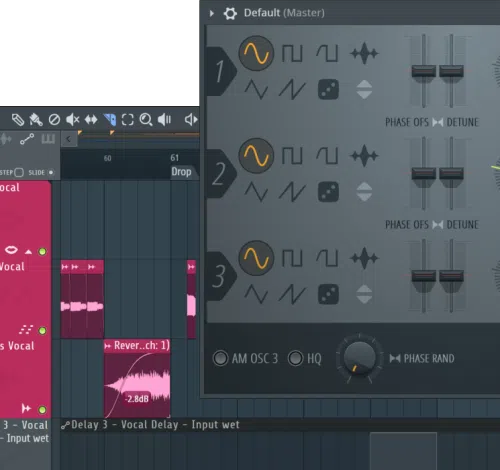Mute the Vocal track with lips icon
500x470 pixels.
tap(42, 251)
